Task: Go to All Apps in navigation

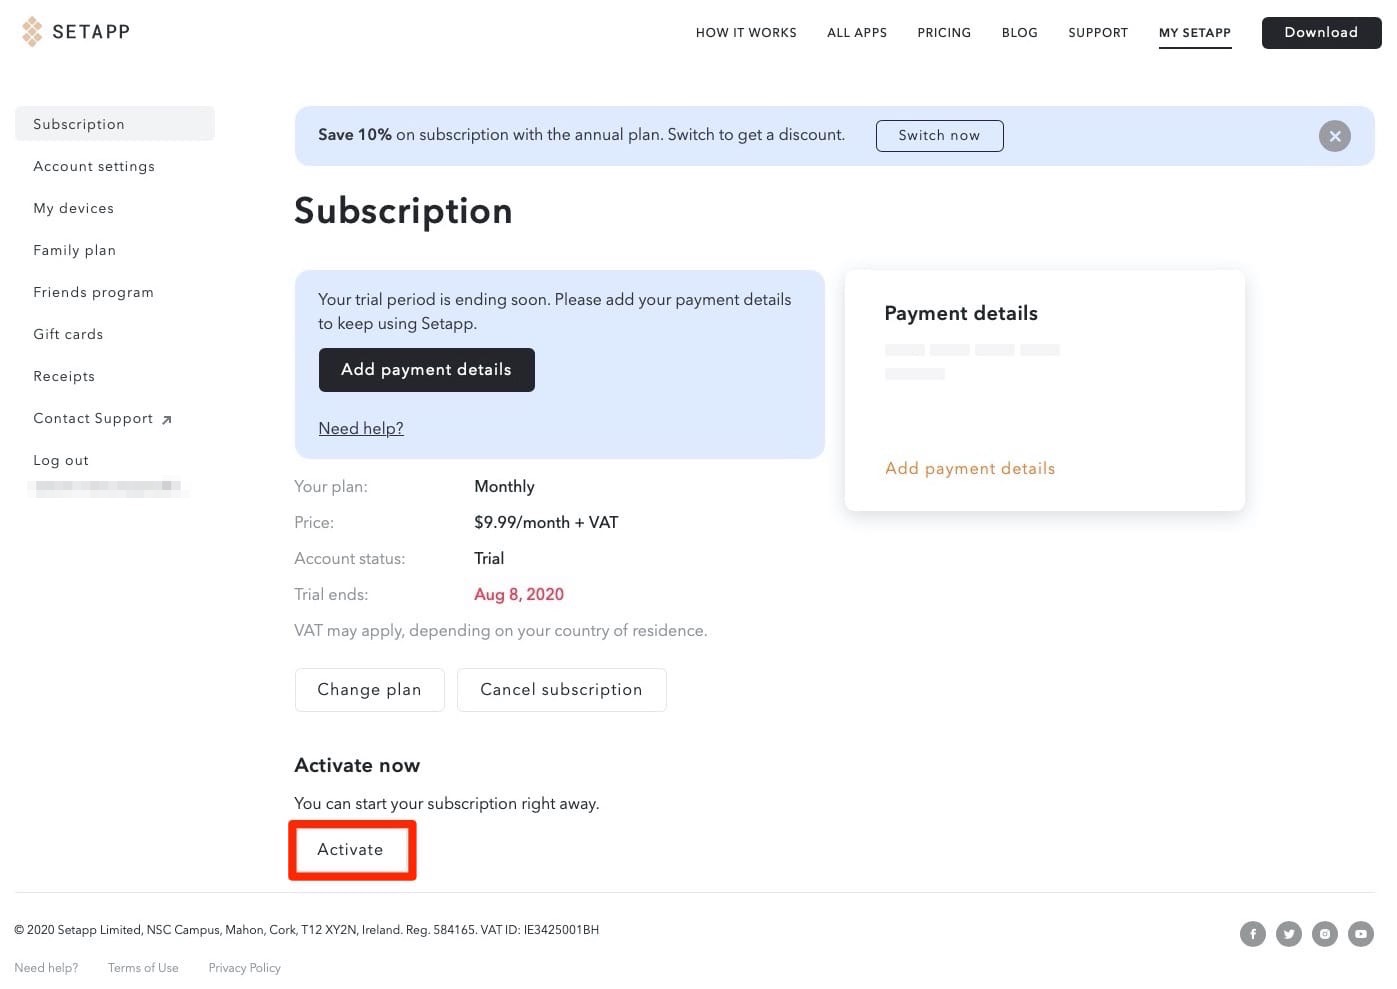Action: point(856,33)
